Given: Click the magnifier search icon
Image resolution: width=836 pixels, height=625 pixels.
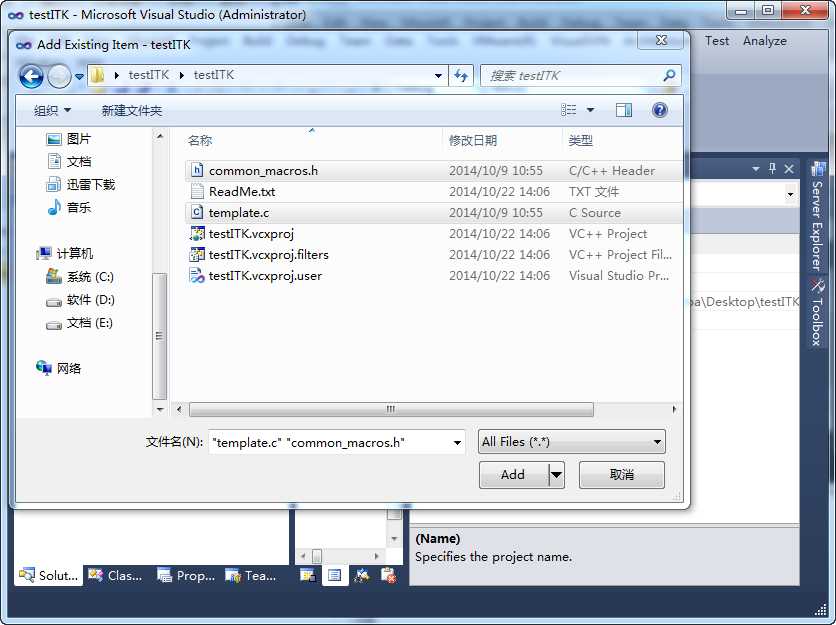Looking at the screenshot, I should 669,76.
